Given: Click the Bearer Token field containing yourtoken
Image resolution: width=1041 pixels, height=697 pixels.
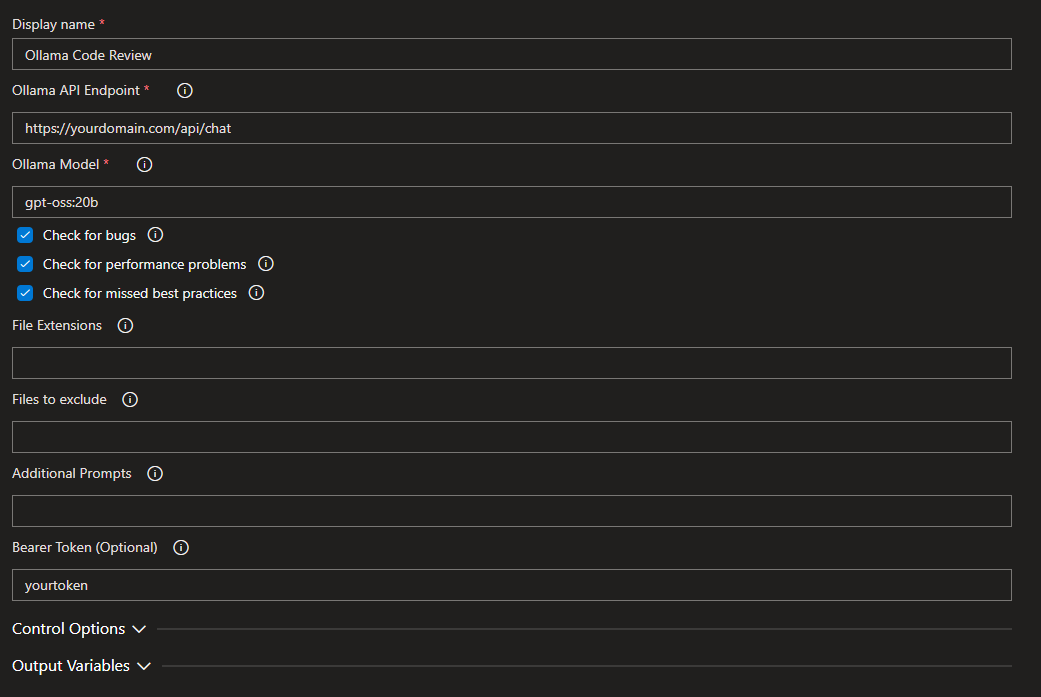Looking at the screenshot, I should tap(510, 585).
